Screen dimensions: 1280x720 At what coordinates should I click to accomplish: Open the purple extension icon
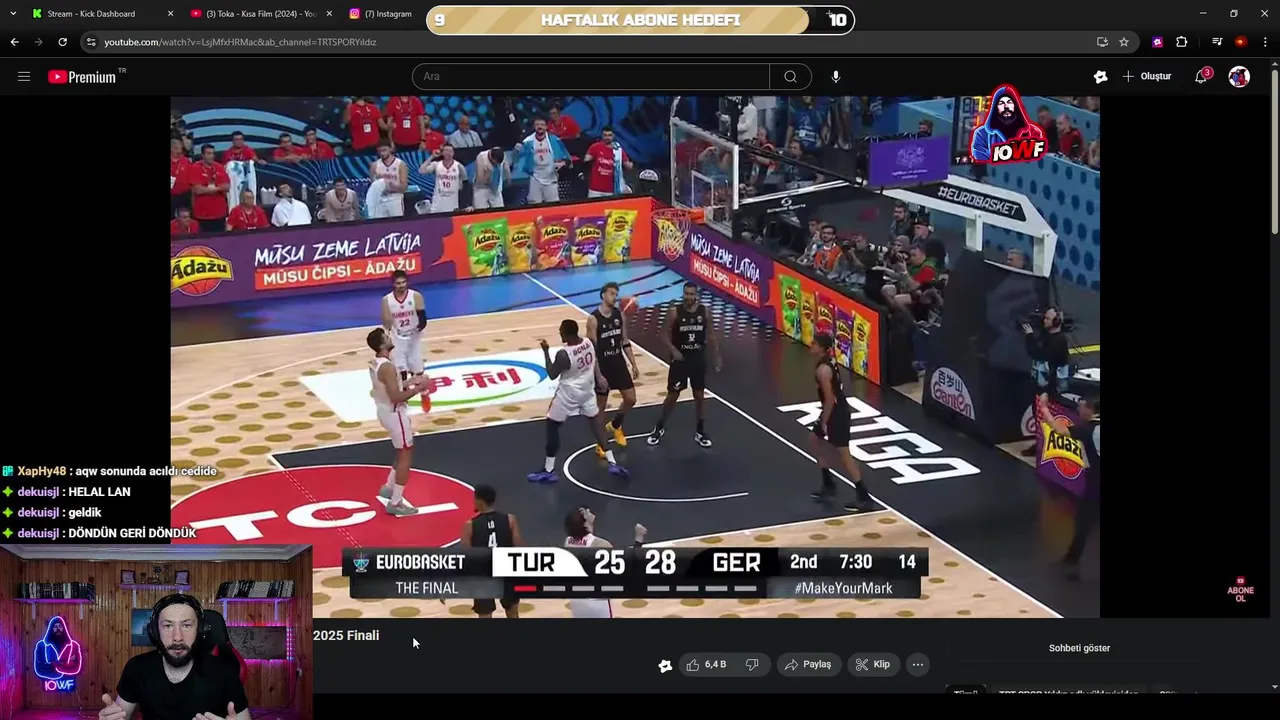(x=1157, y=42)
